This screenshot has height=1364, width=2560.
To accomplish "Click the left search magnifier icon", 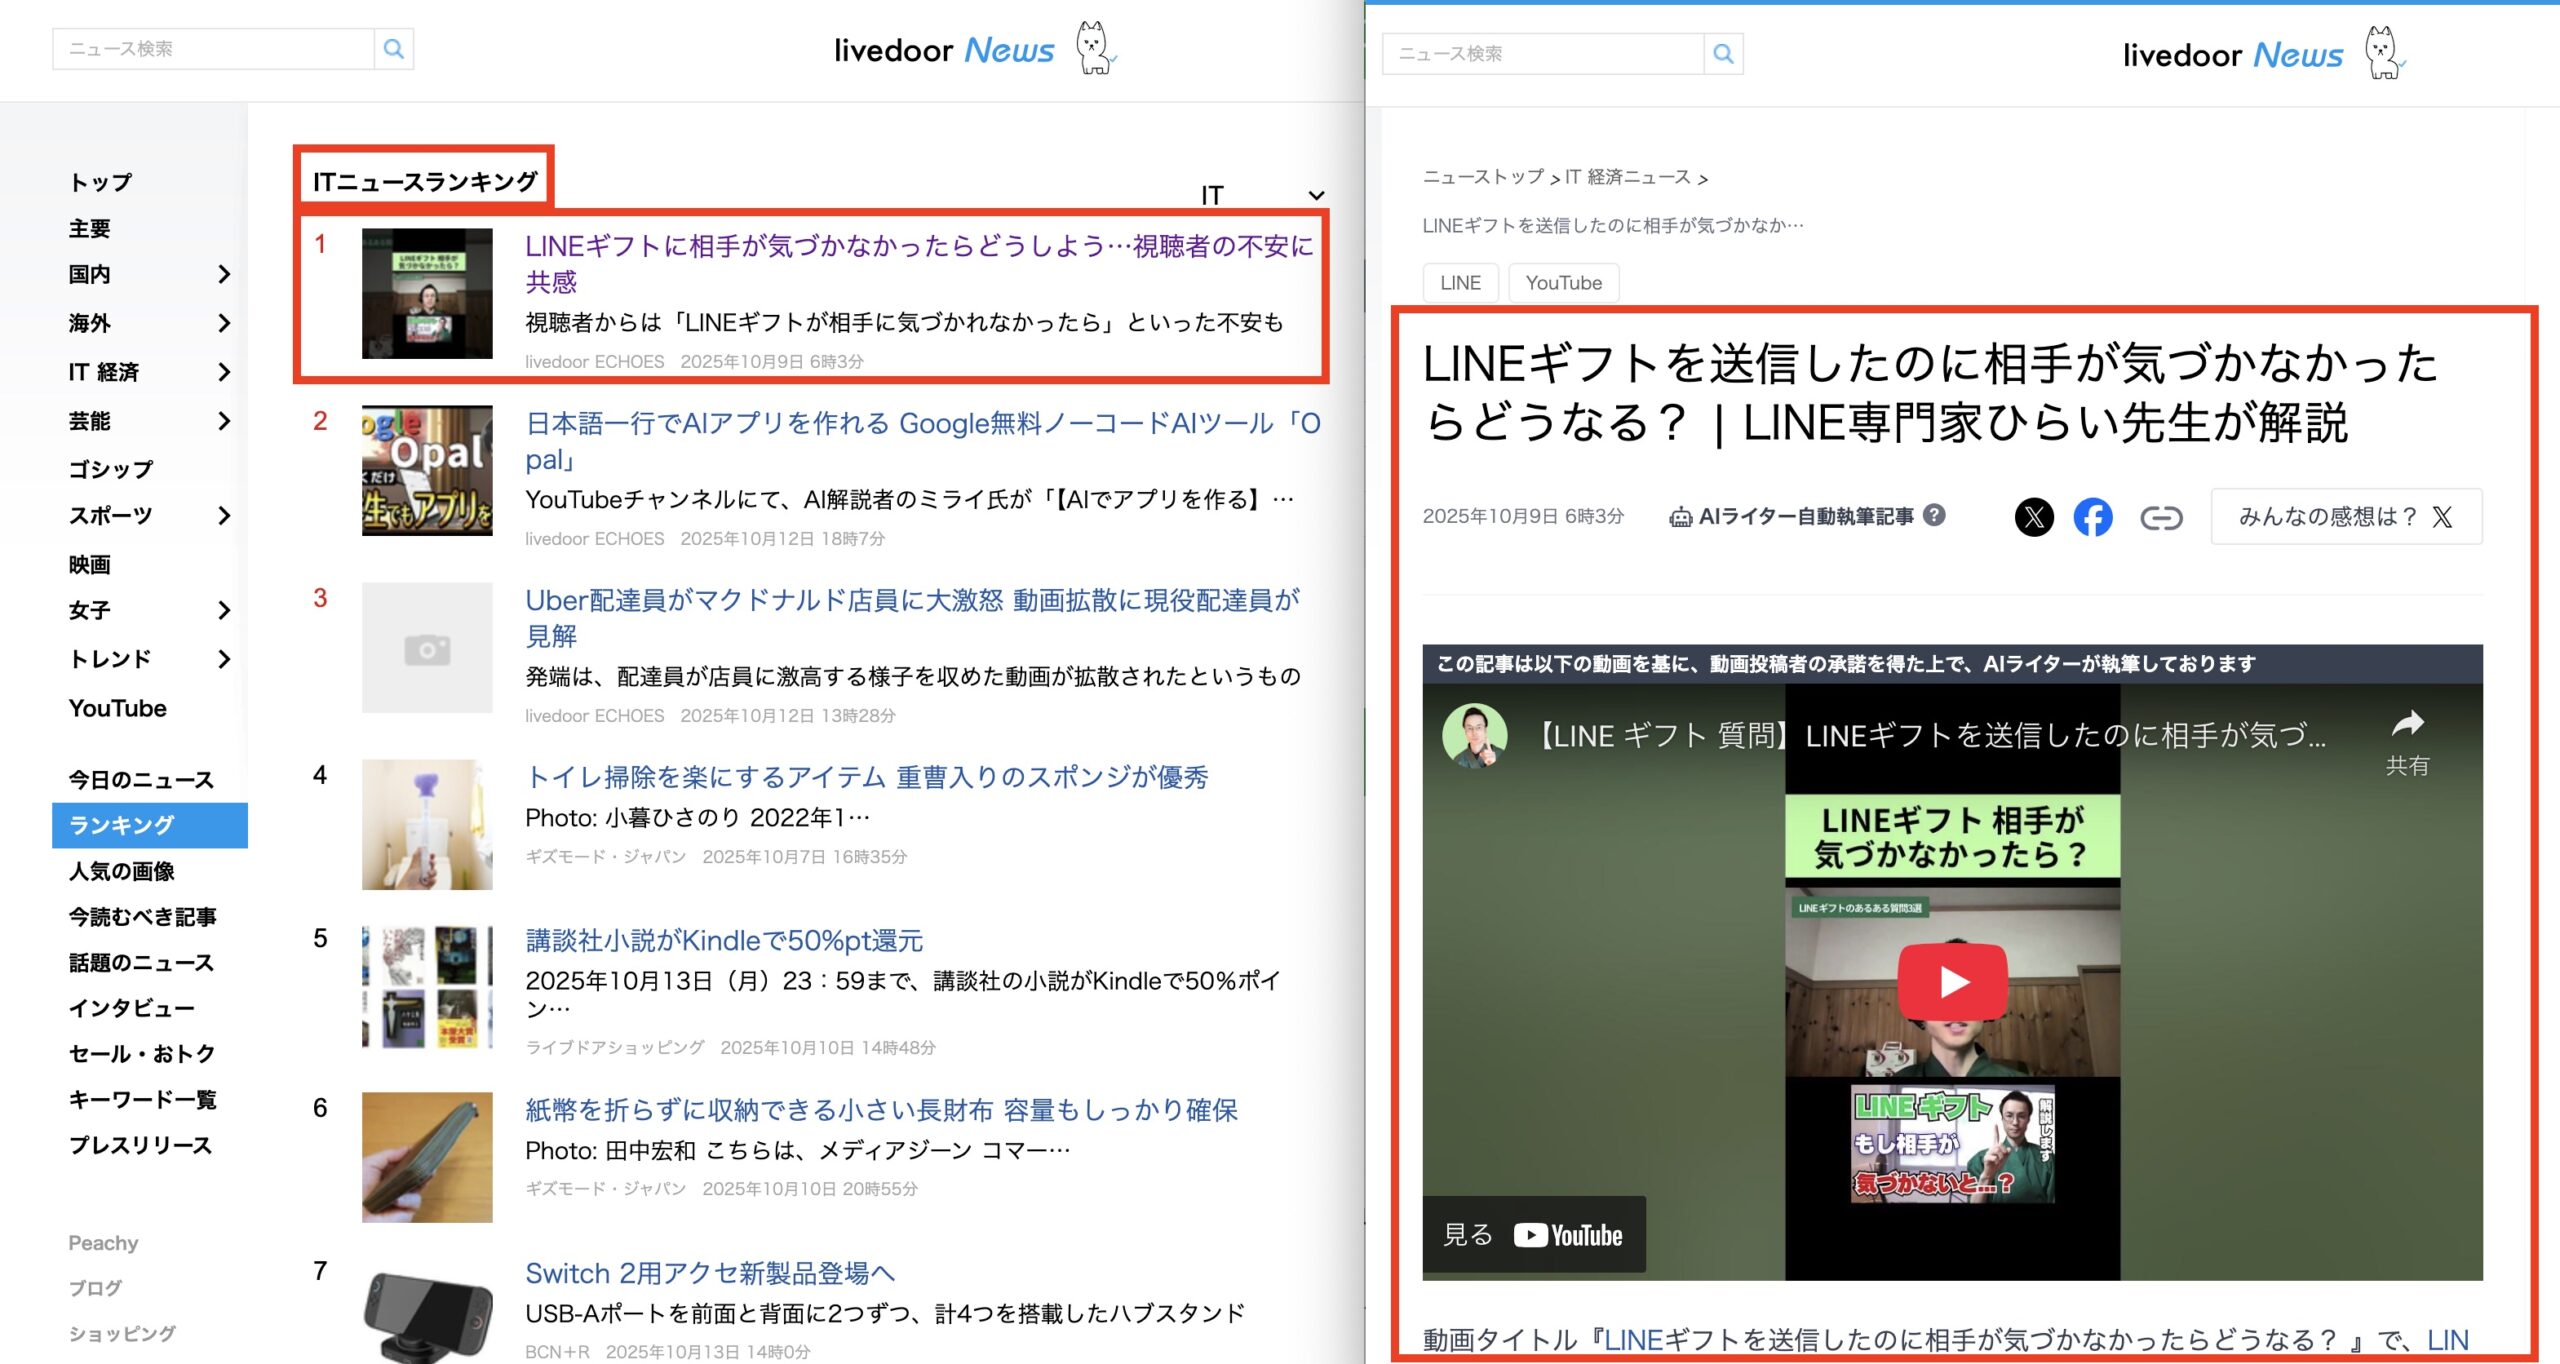I will pos(394,49).
